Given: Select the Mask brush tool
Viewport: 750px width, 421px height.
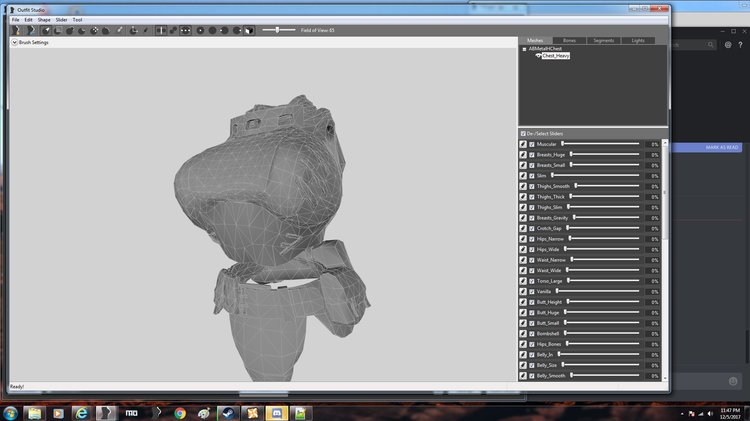Looking at the screenshot, I should 58,30.
